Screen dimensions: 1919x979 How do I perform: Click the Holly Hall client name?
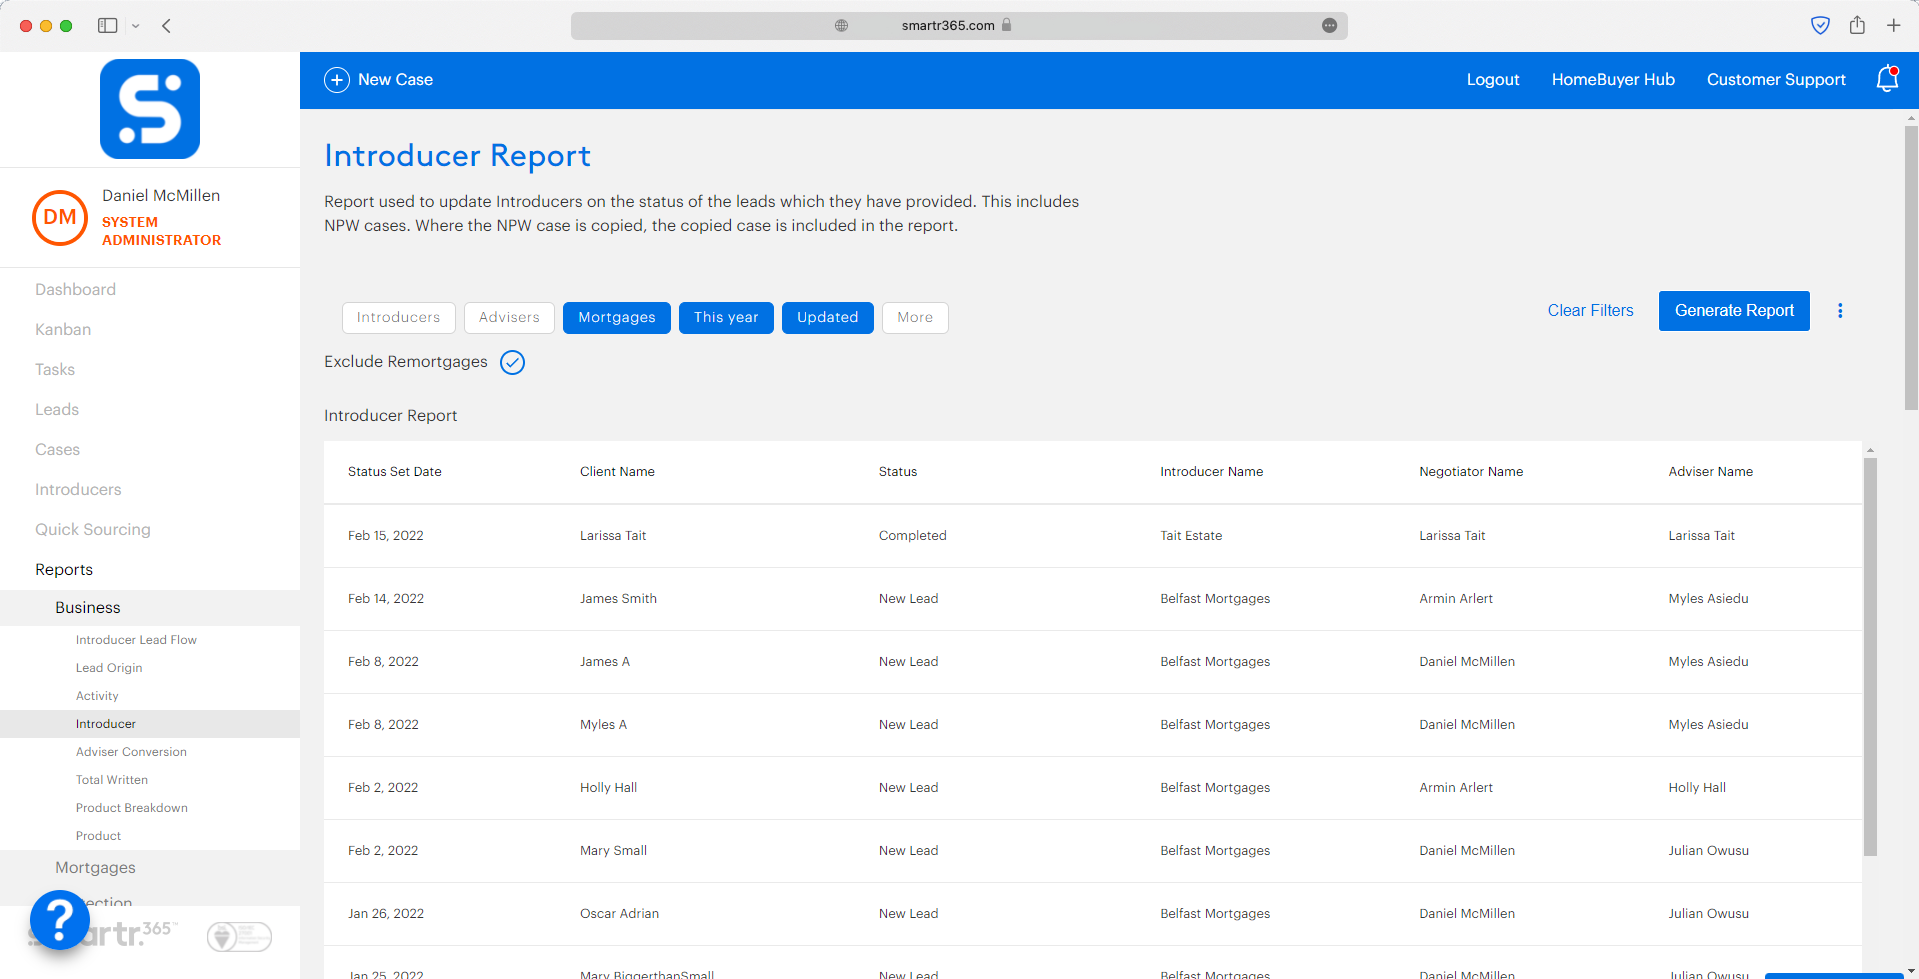coord(608,788)
